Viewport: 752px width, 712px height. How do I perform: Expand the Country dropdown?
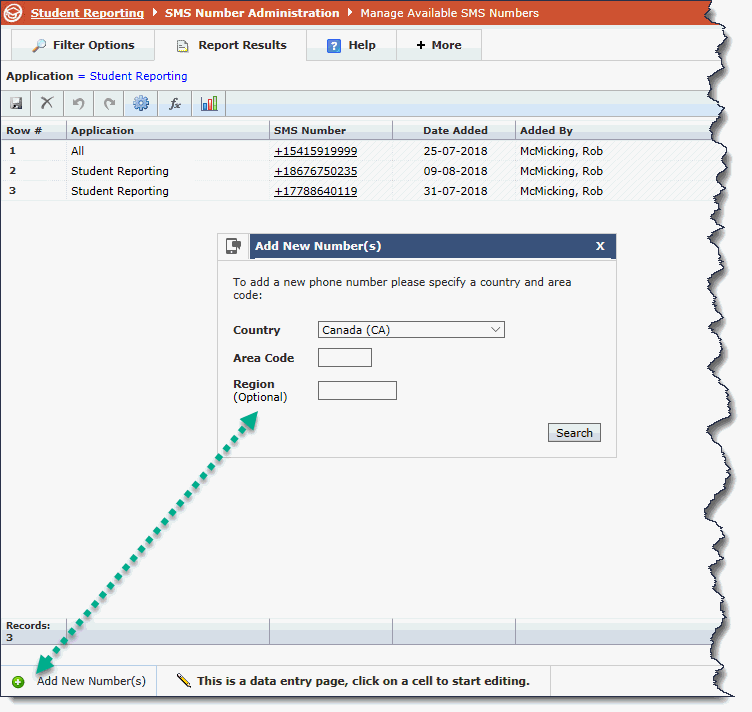pos(411,330)
